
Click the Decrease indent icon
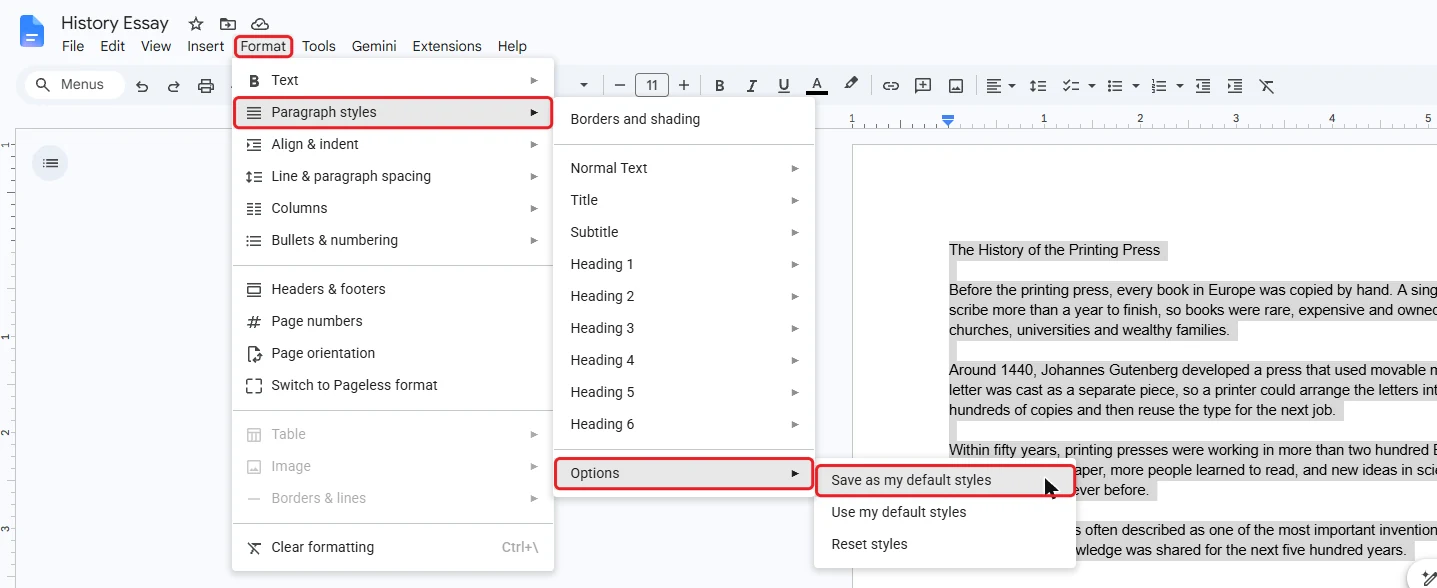coord(1203,86)
